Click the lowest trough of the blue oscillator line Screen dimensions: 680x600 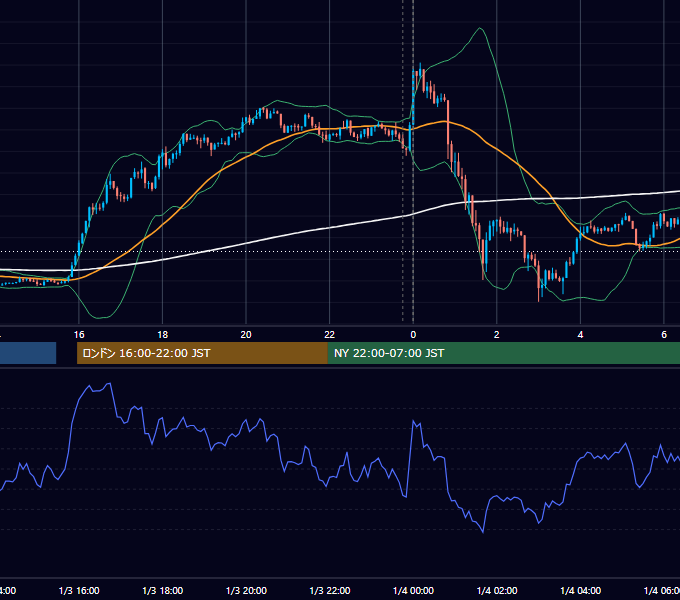[x=483, y=532]
